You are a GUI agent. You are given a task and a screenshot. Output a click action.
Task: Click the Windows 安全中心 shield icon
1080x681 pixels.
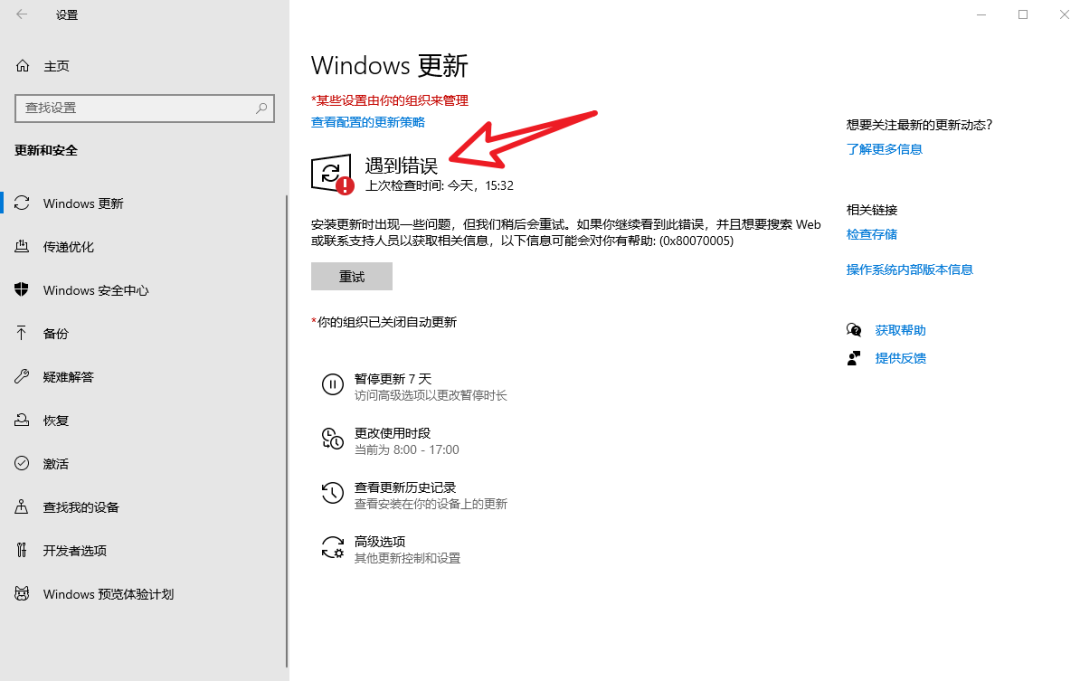click(22, 290)
